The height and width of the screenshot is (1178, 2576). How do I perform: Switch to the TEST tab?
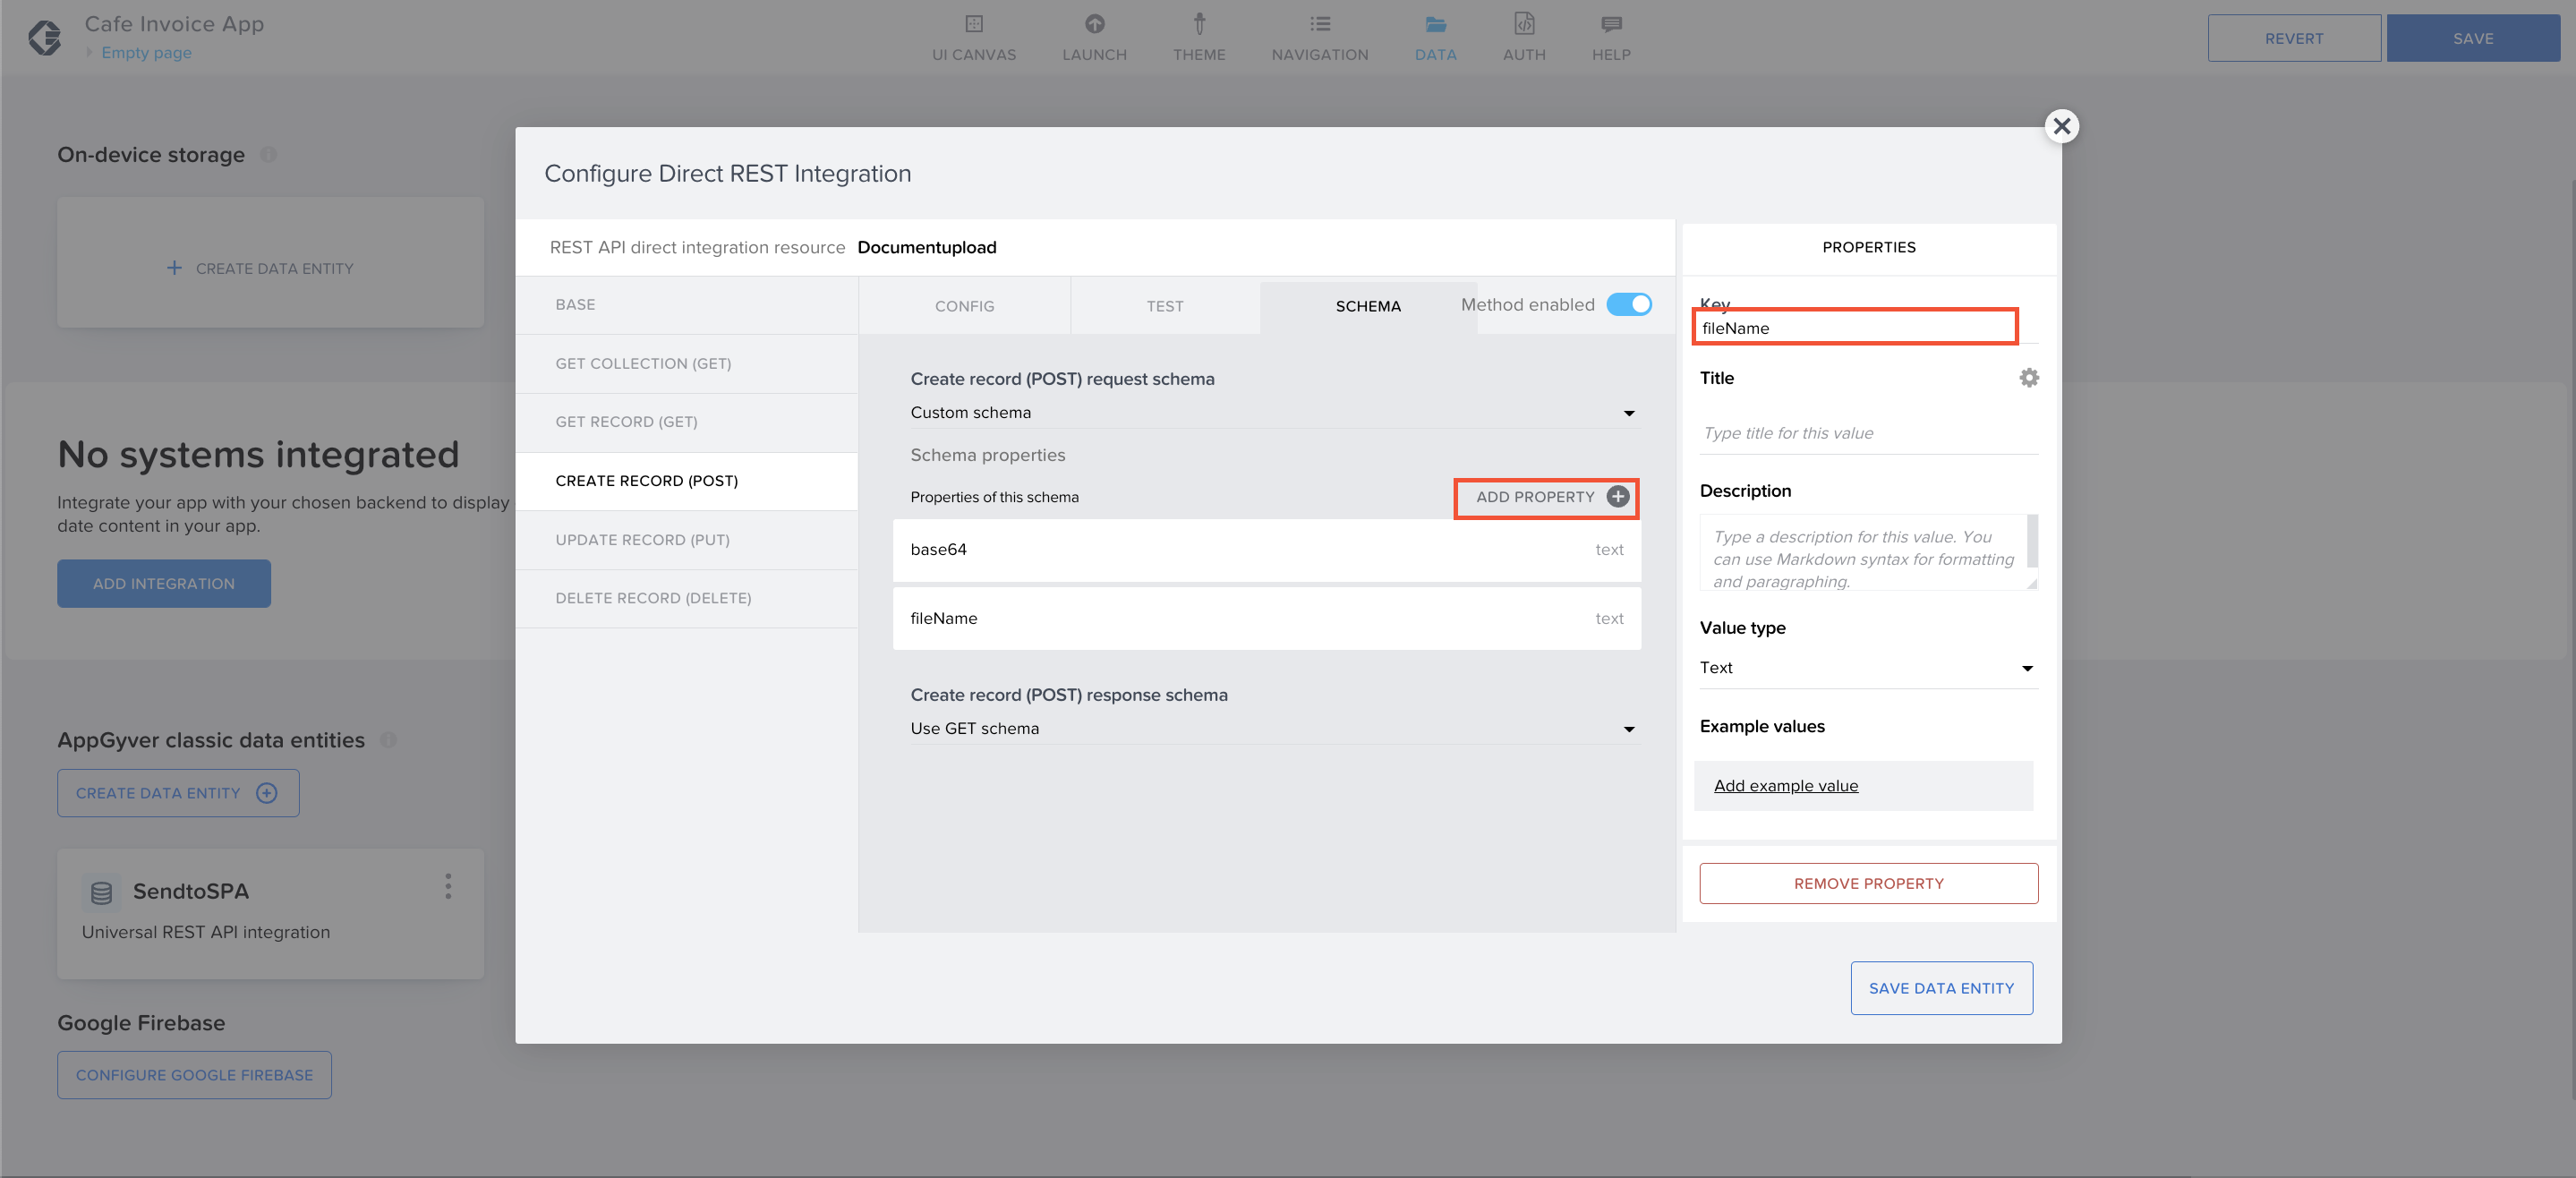(1164, 306)
